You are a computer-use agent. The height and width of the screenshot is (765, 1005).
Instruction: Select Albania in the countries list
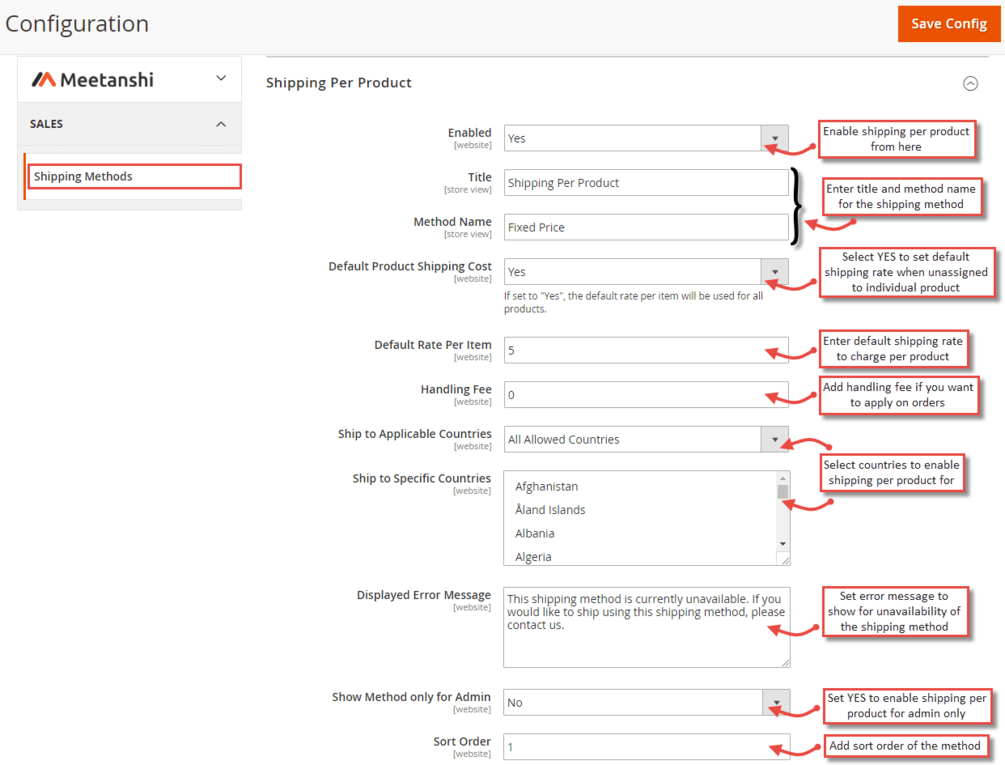click(535, 533)
